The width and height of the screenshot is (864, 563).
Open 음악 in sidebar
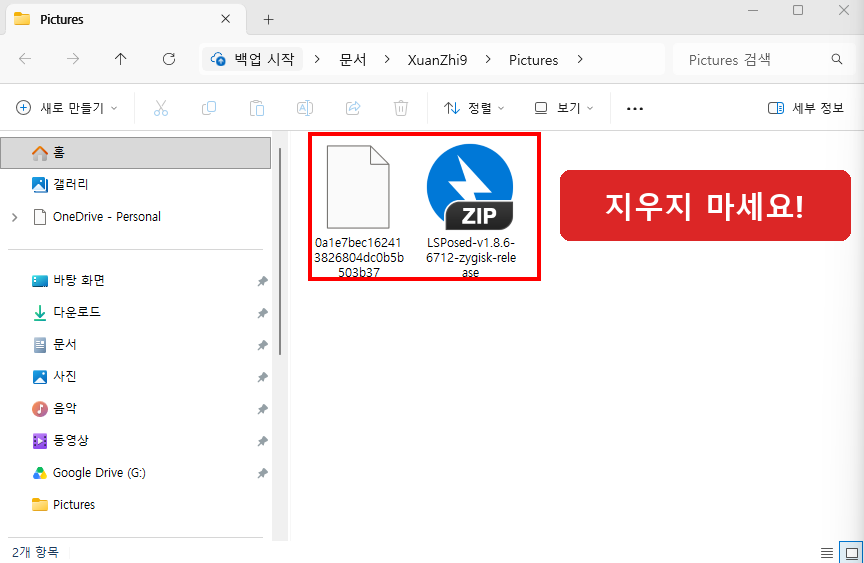[136, 409]
